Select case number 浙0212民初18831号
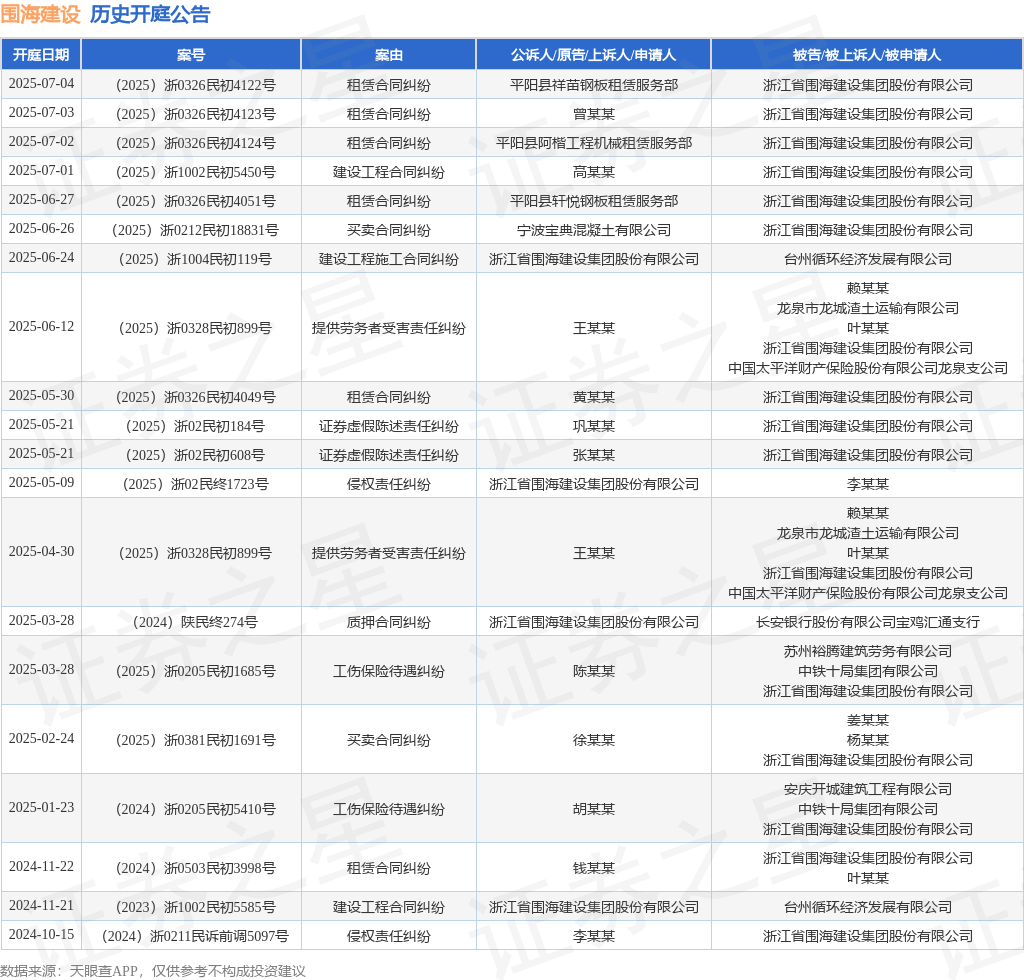Image resolution: width=1024 pixels, height=980 pixels. (195, 230)
